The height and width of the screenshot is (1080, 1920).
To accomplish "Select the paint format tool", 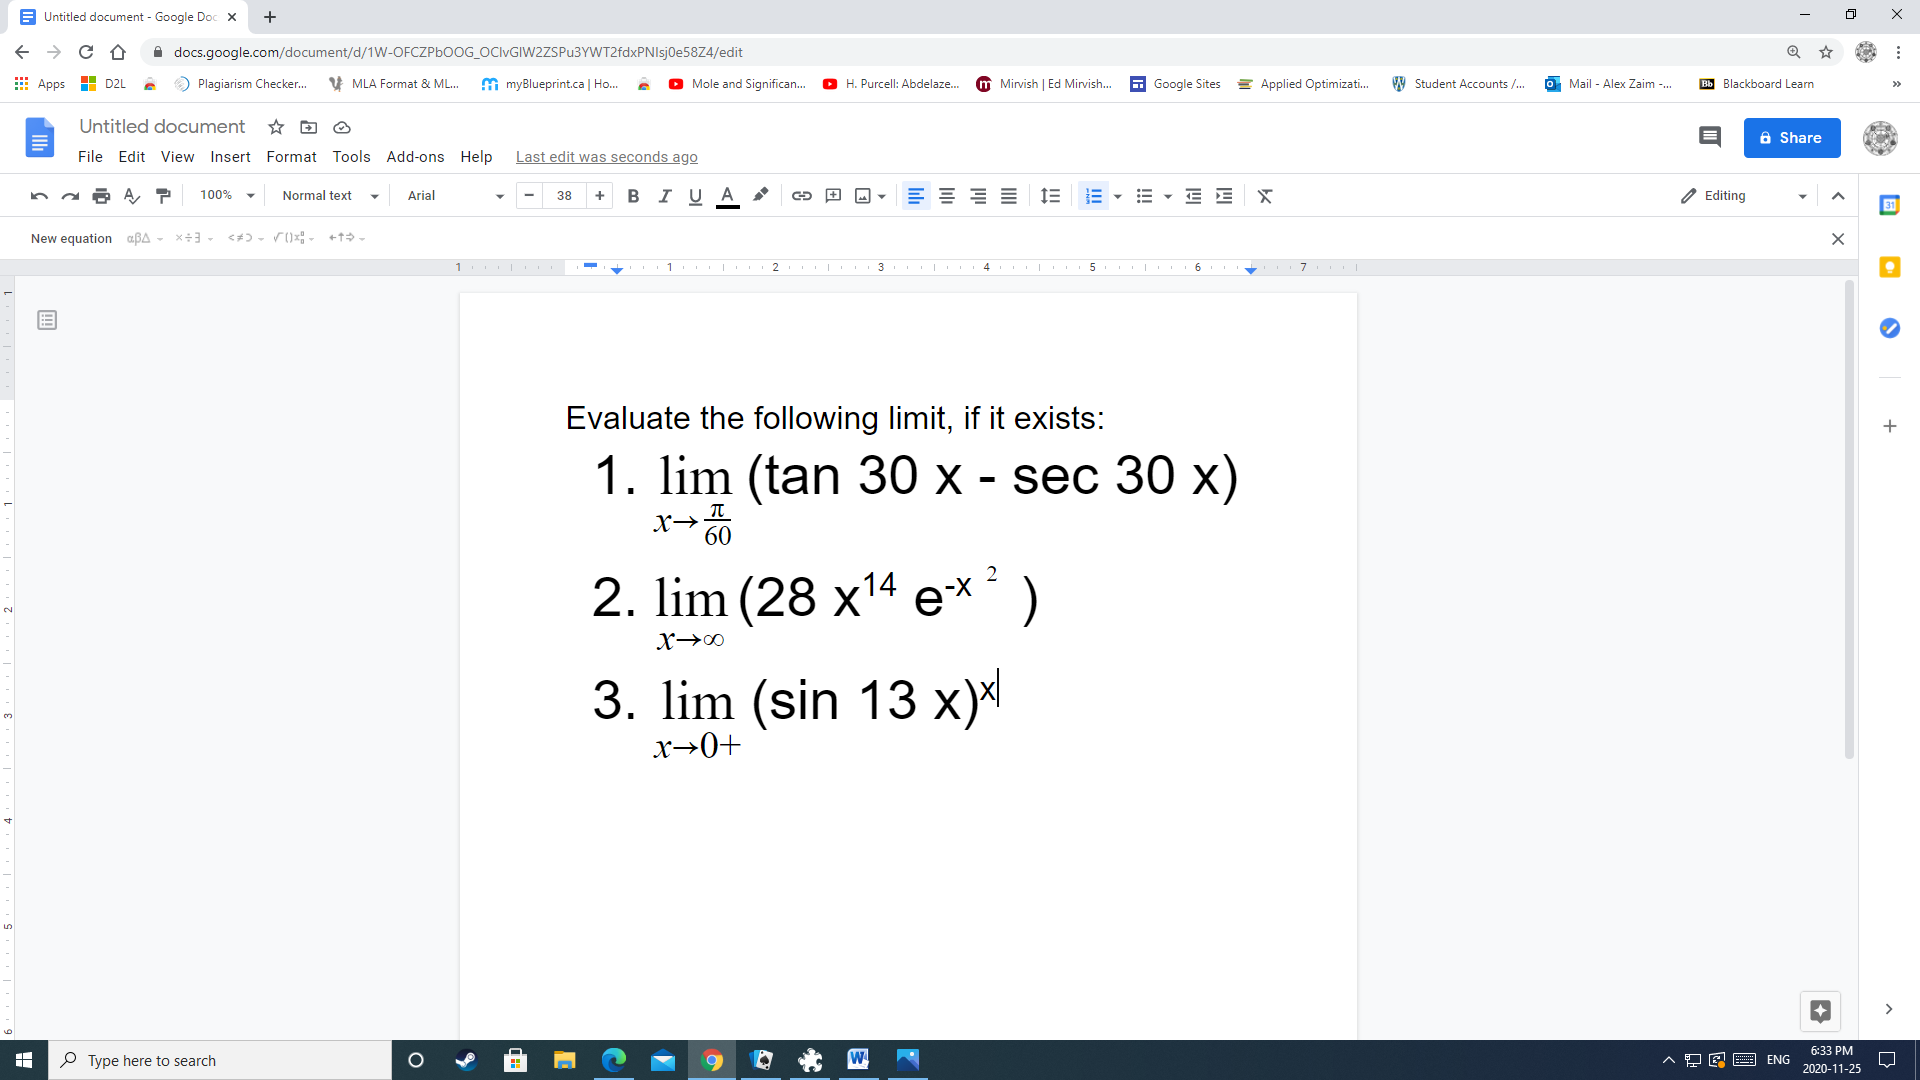I will (x=163, y=195).
